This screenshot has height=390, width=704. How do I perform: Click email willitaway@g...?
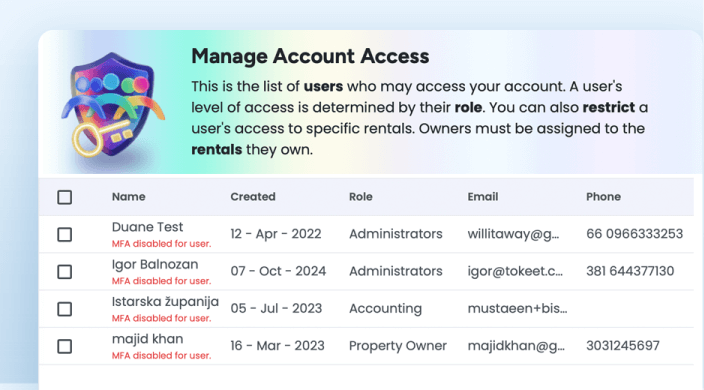[513, 234]
